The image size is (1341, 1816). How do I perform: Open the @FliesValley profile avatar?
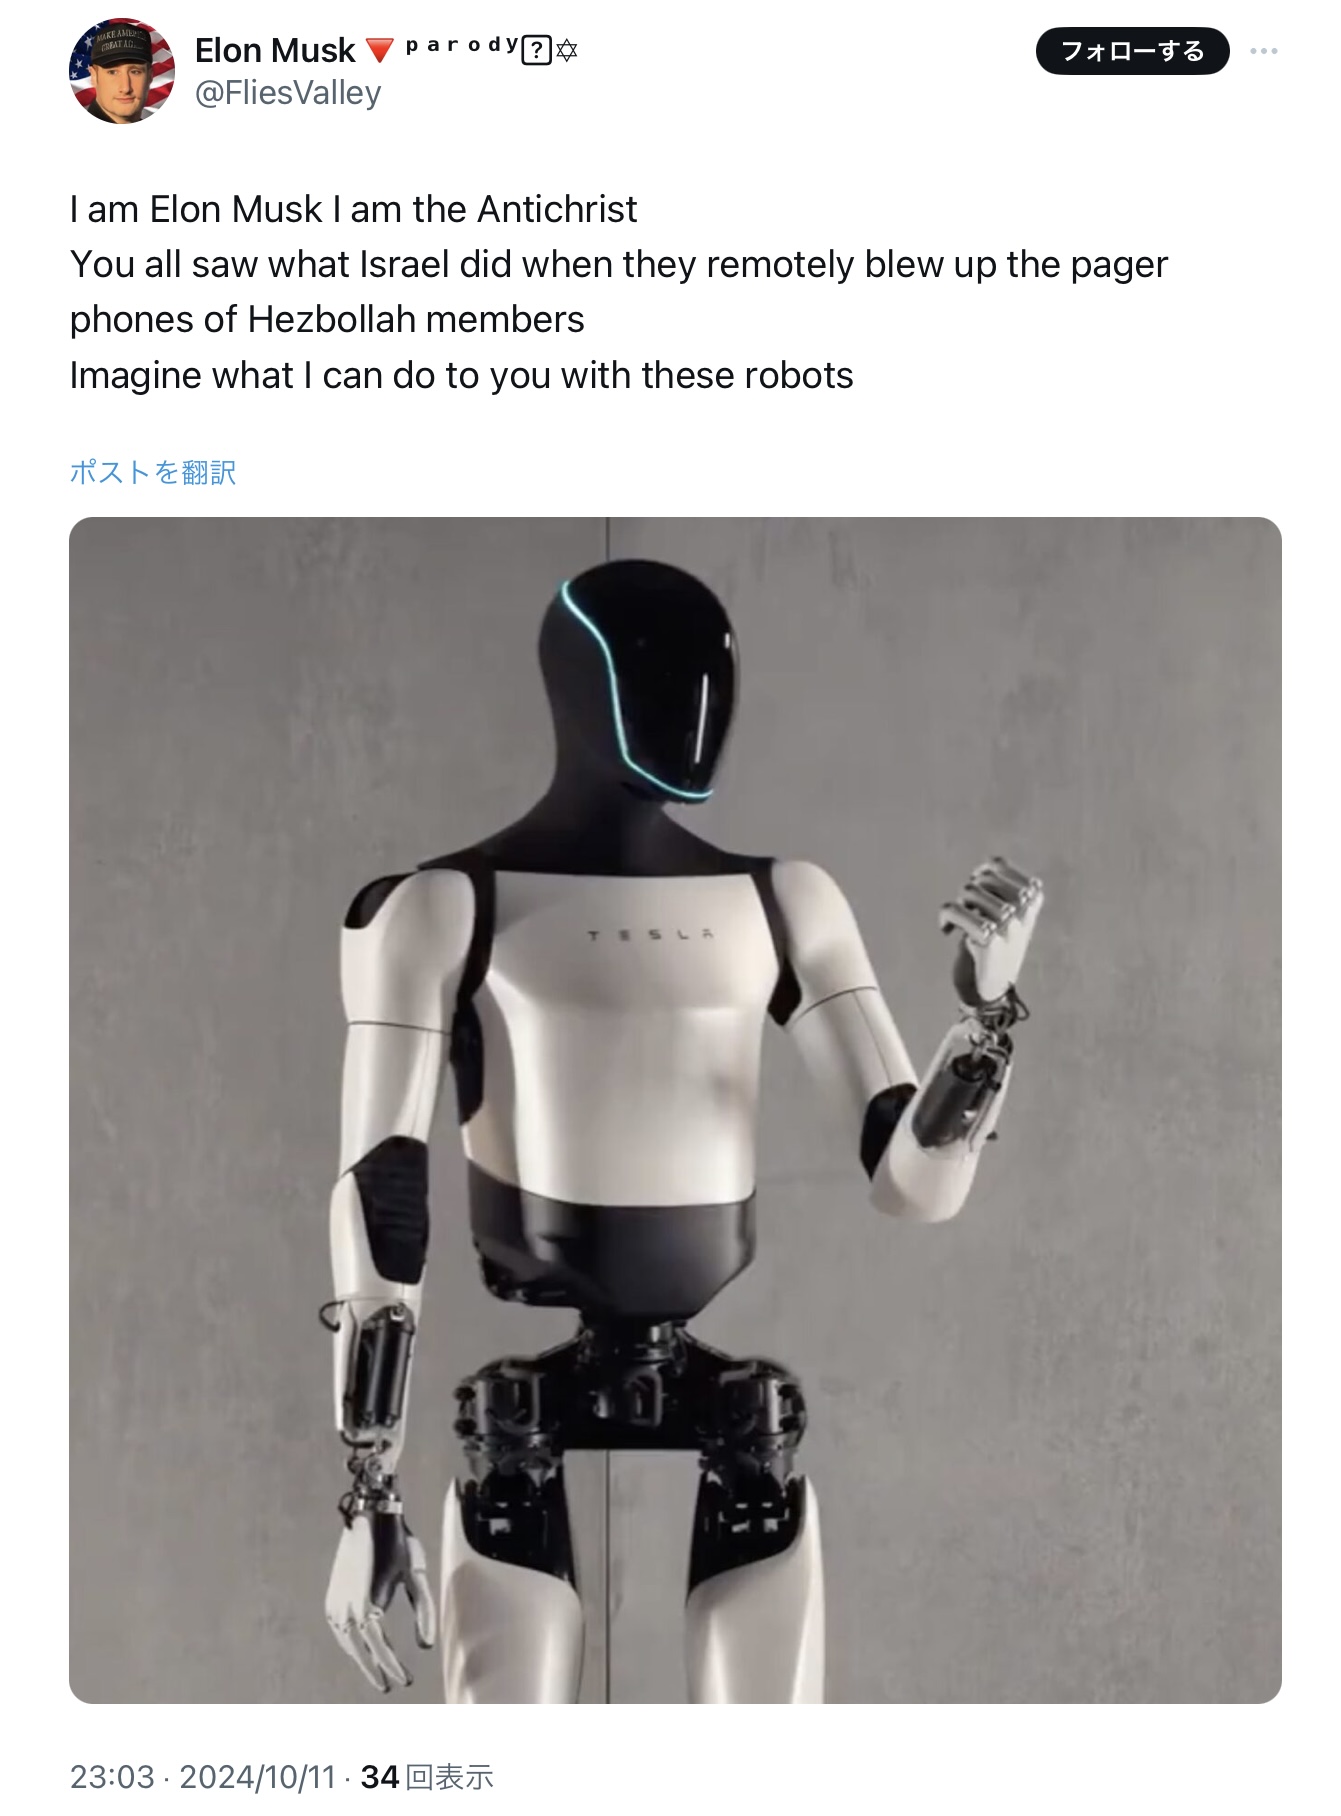[122, 71]
